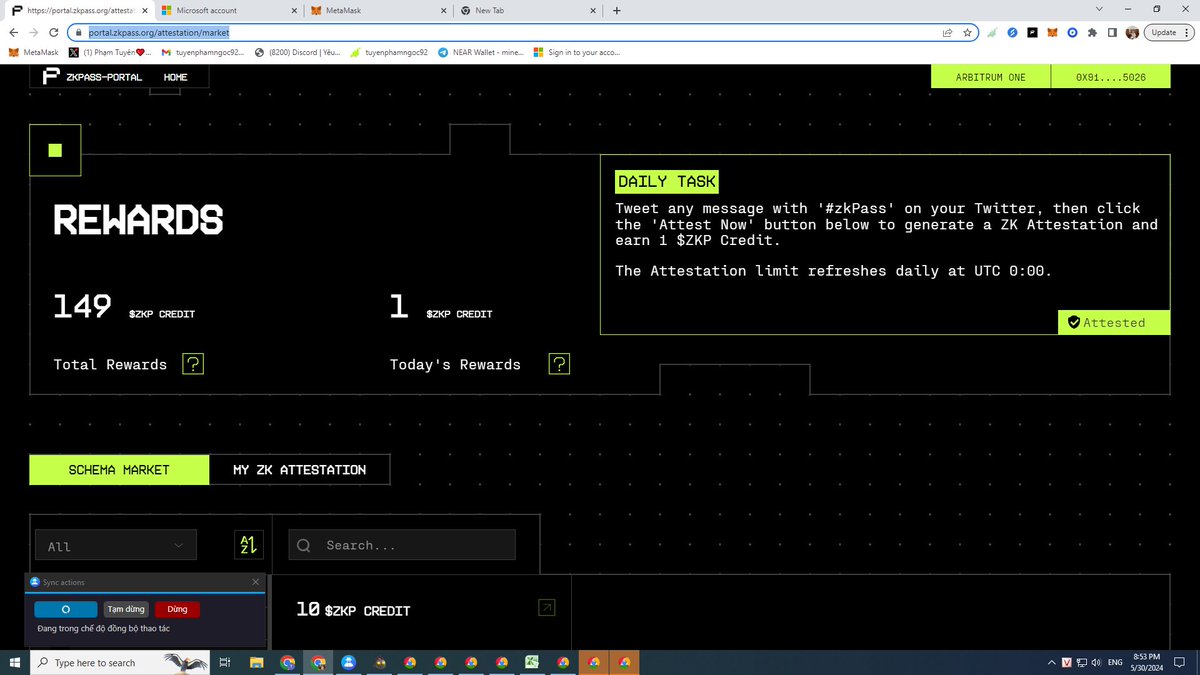Image resolution: width=1200 pixels, height=675 pixels.
Task: Click the 8:53 PM clock in taskbar
Action: (x=1148, y=662)
